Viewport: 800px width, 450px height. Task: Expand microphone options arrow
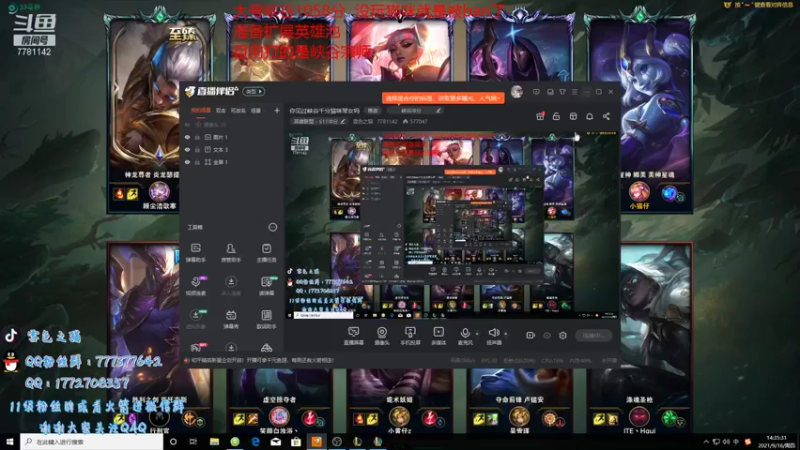pyautogui.click(x=477, y=334)
